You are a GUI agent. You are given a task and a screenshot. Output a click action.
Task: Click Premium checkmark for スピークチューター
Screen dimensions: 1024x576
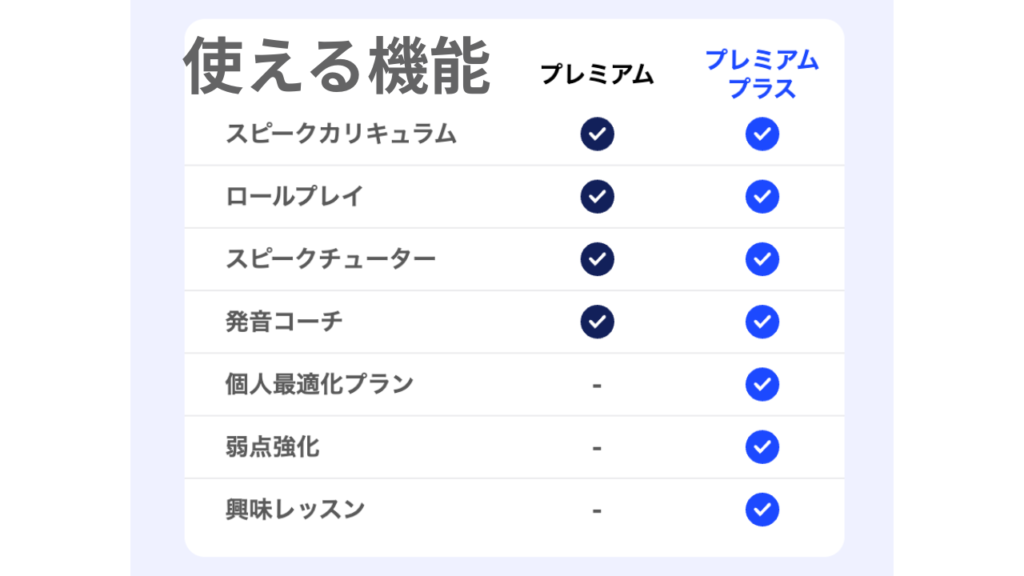pos(597,259)
